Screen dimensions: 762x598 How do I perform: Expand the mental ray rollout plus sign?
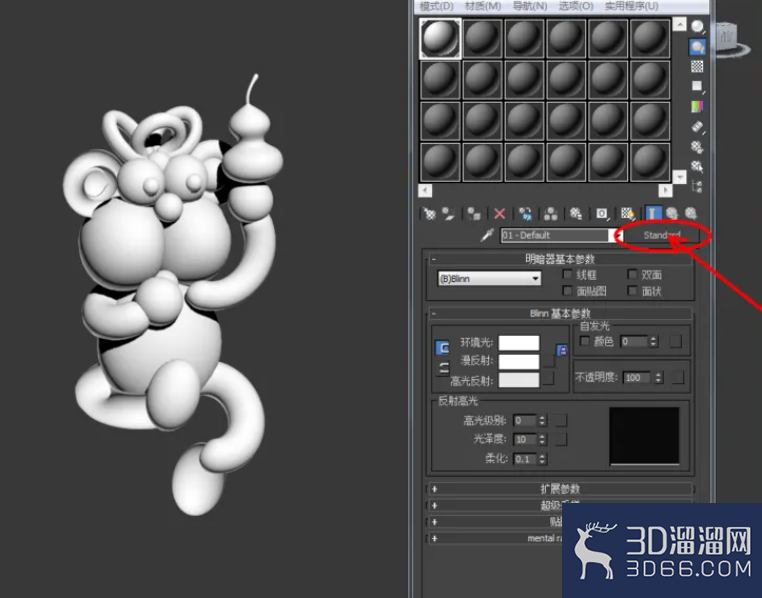click(x=434, y=538)
